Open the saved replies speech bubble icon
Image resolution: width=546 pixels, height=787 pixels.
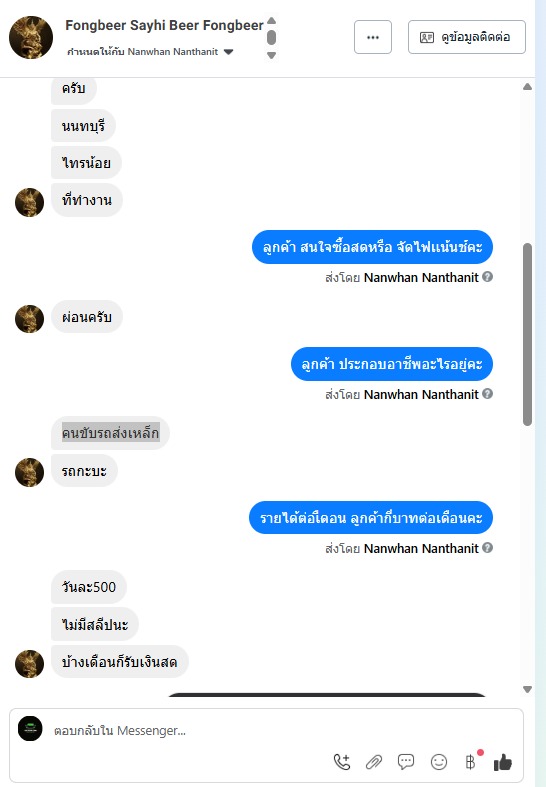(406, 761)
